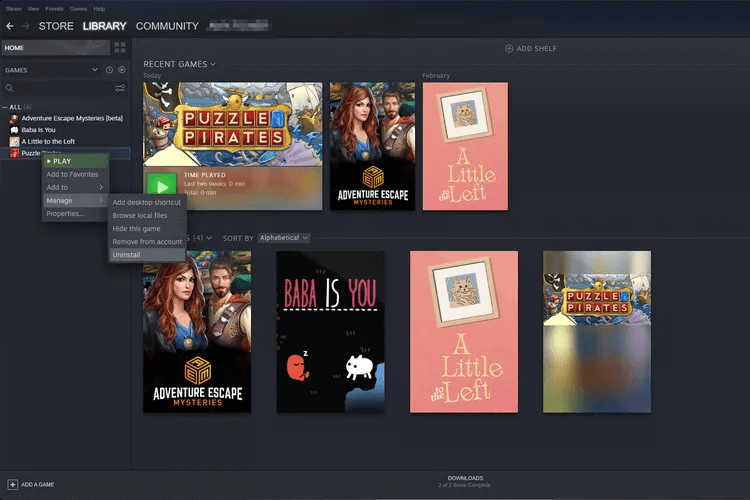750x500 pixels.
Task: Select Uninstall from the Manage submenu
Action: coord(127,255)
